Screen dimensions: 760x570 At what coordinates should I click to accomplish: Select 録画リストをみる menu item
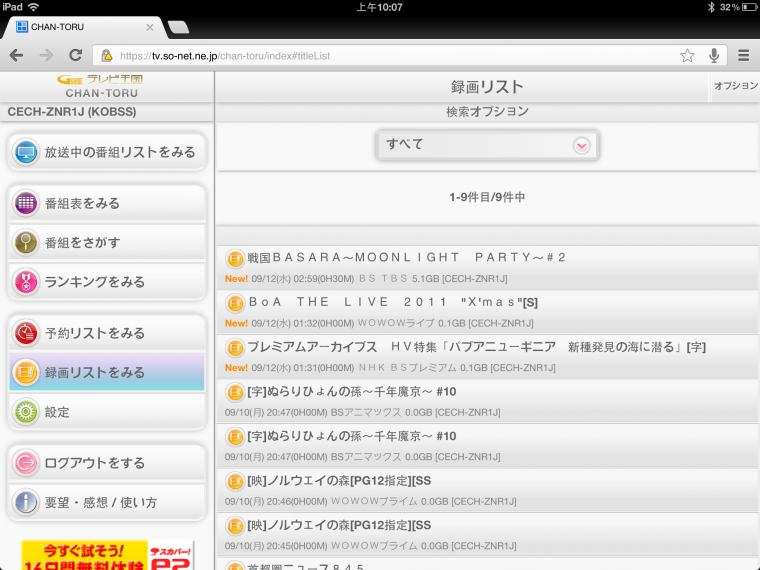click(107, 372)
